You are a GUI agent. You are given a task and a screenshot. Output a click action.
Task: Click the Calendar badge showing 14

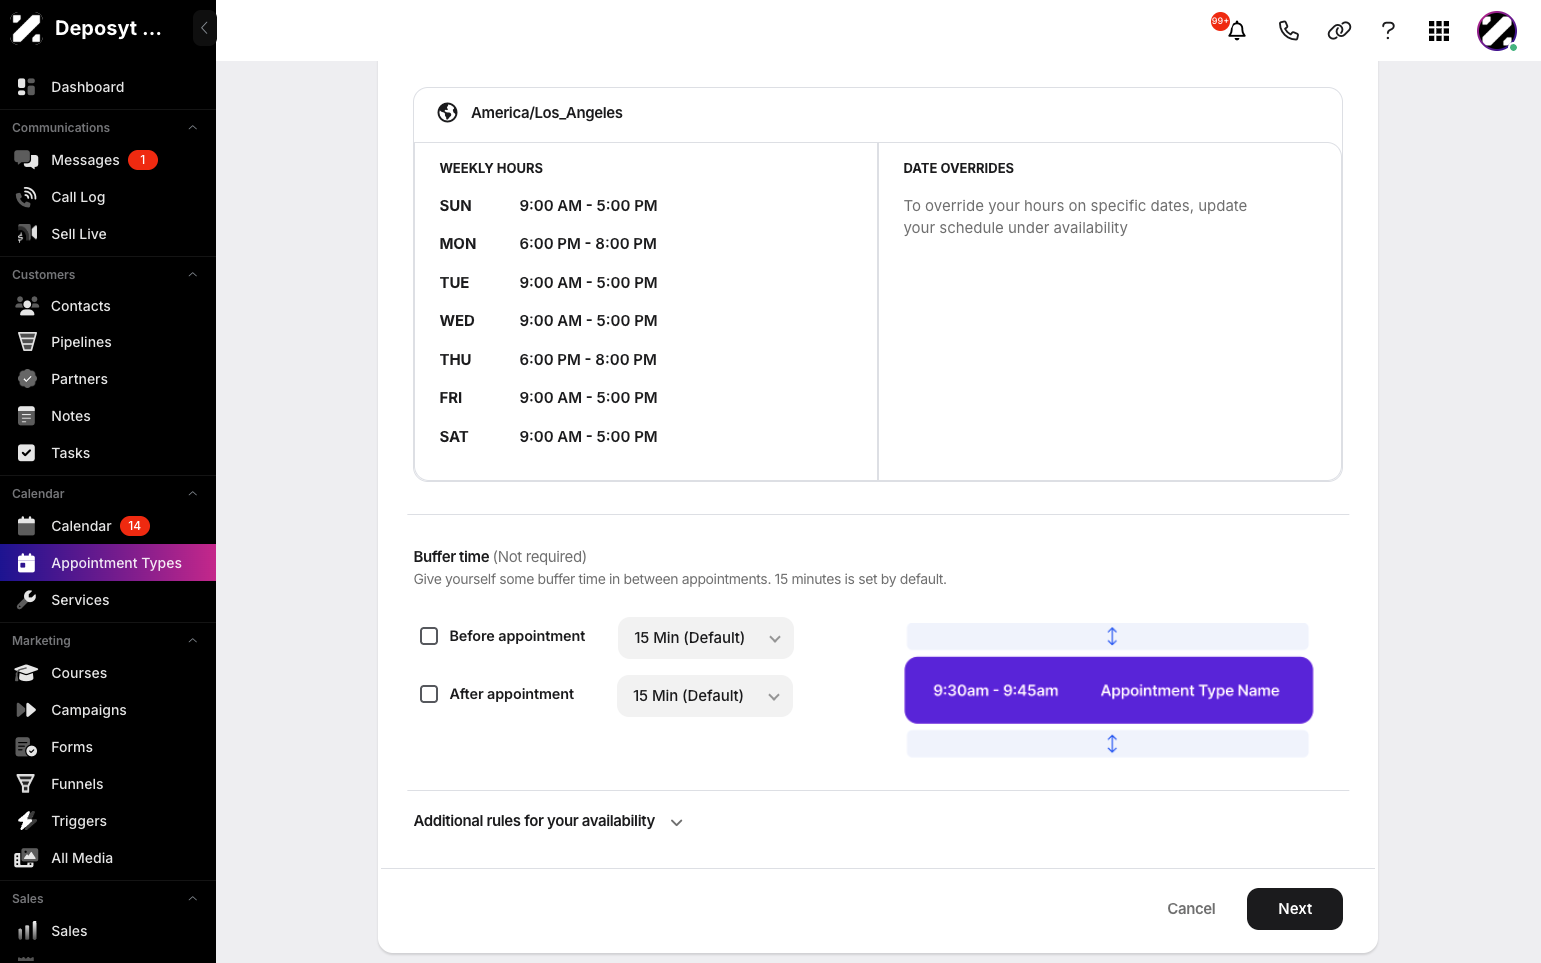coord(135,526)
